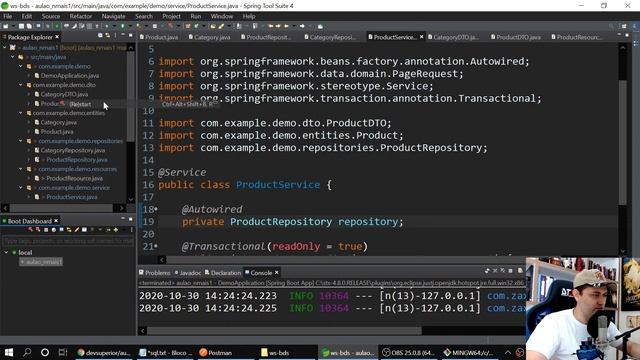Click the Boot Dashboard yellow plus icon

(x=116, y=230)
